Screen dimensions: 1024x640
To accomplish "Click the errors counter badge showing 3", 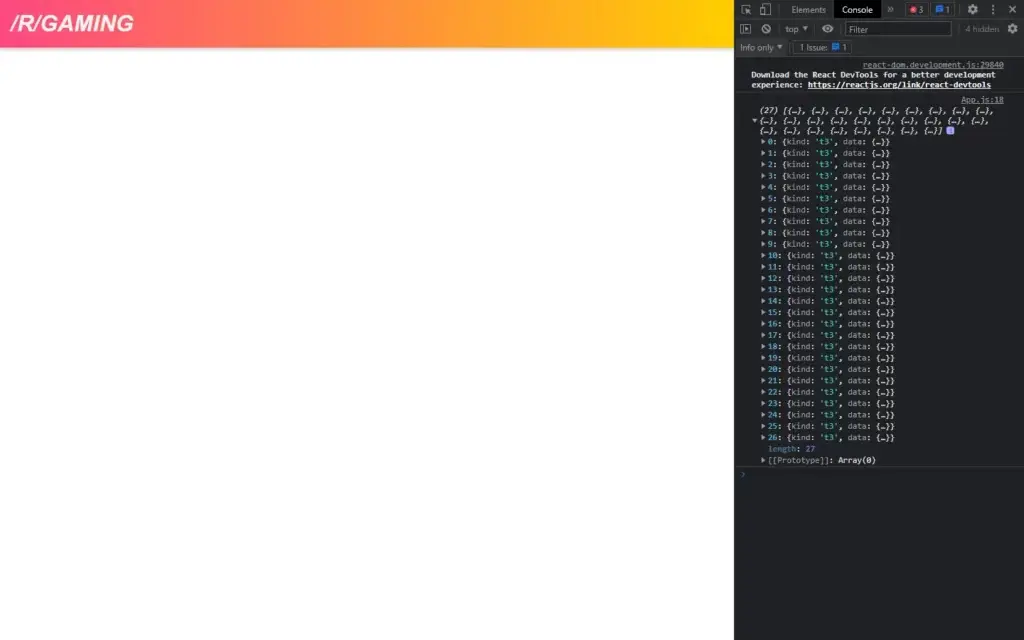I will [x=915, y=9].
